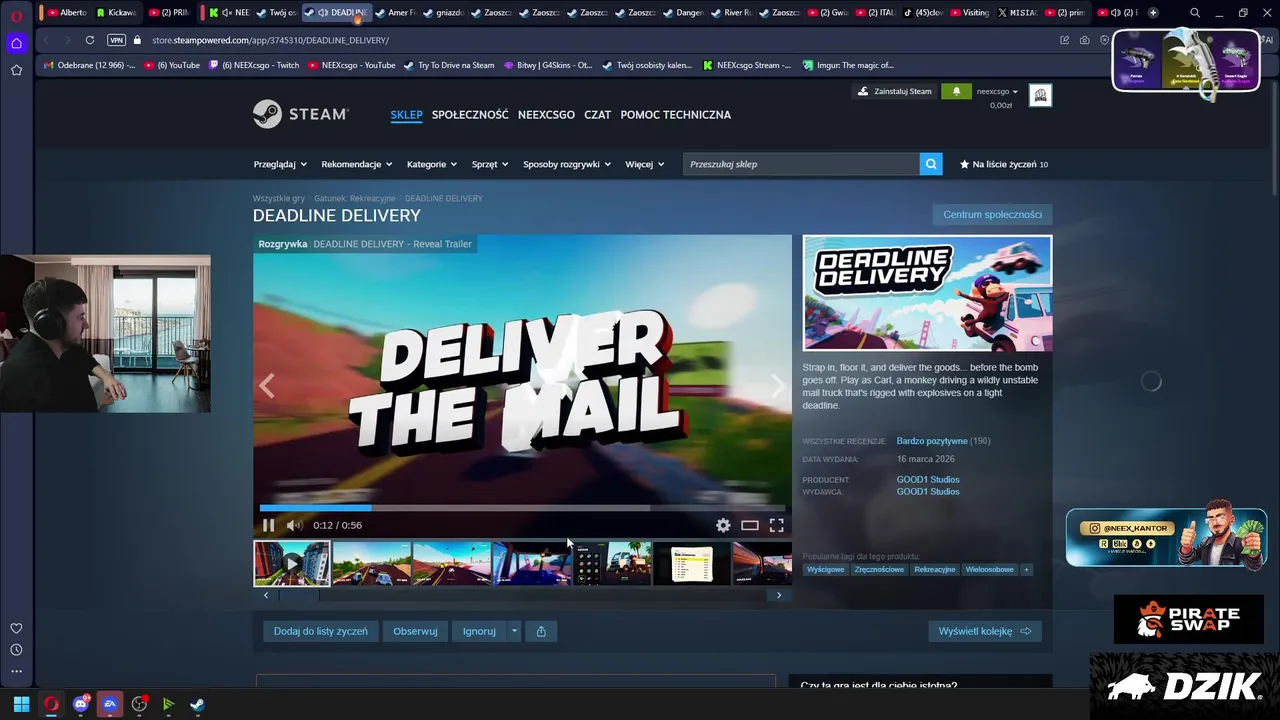Screen dimensions: 1280x720
Task: Expand Sposoby rozgrywki dropdown
Action: pyautogui.click(x=567, y=164)
